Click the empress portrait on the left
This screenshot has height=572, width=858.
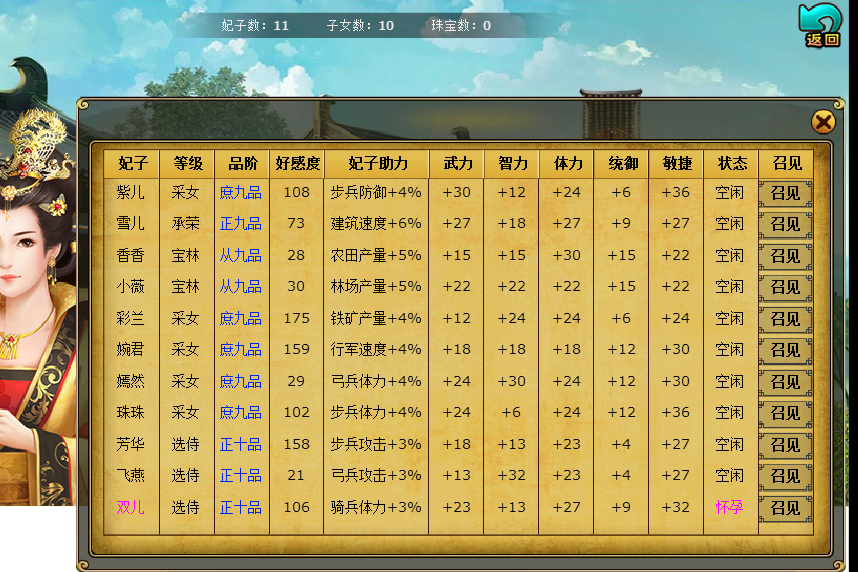click(x=38, y=307)
